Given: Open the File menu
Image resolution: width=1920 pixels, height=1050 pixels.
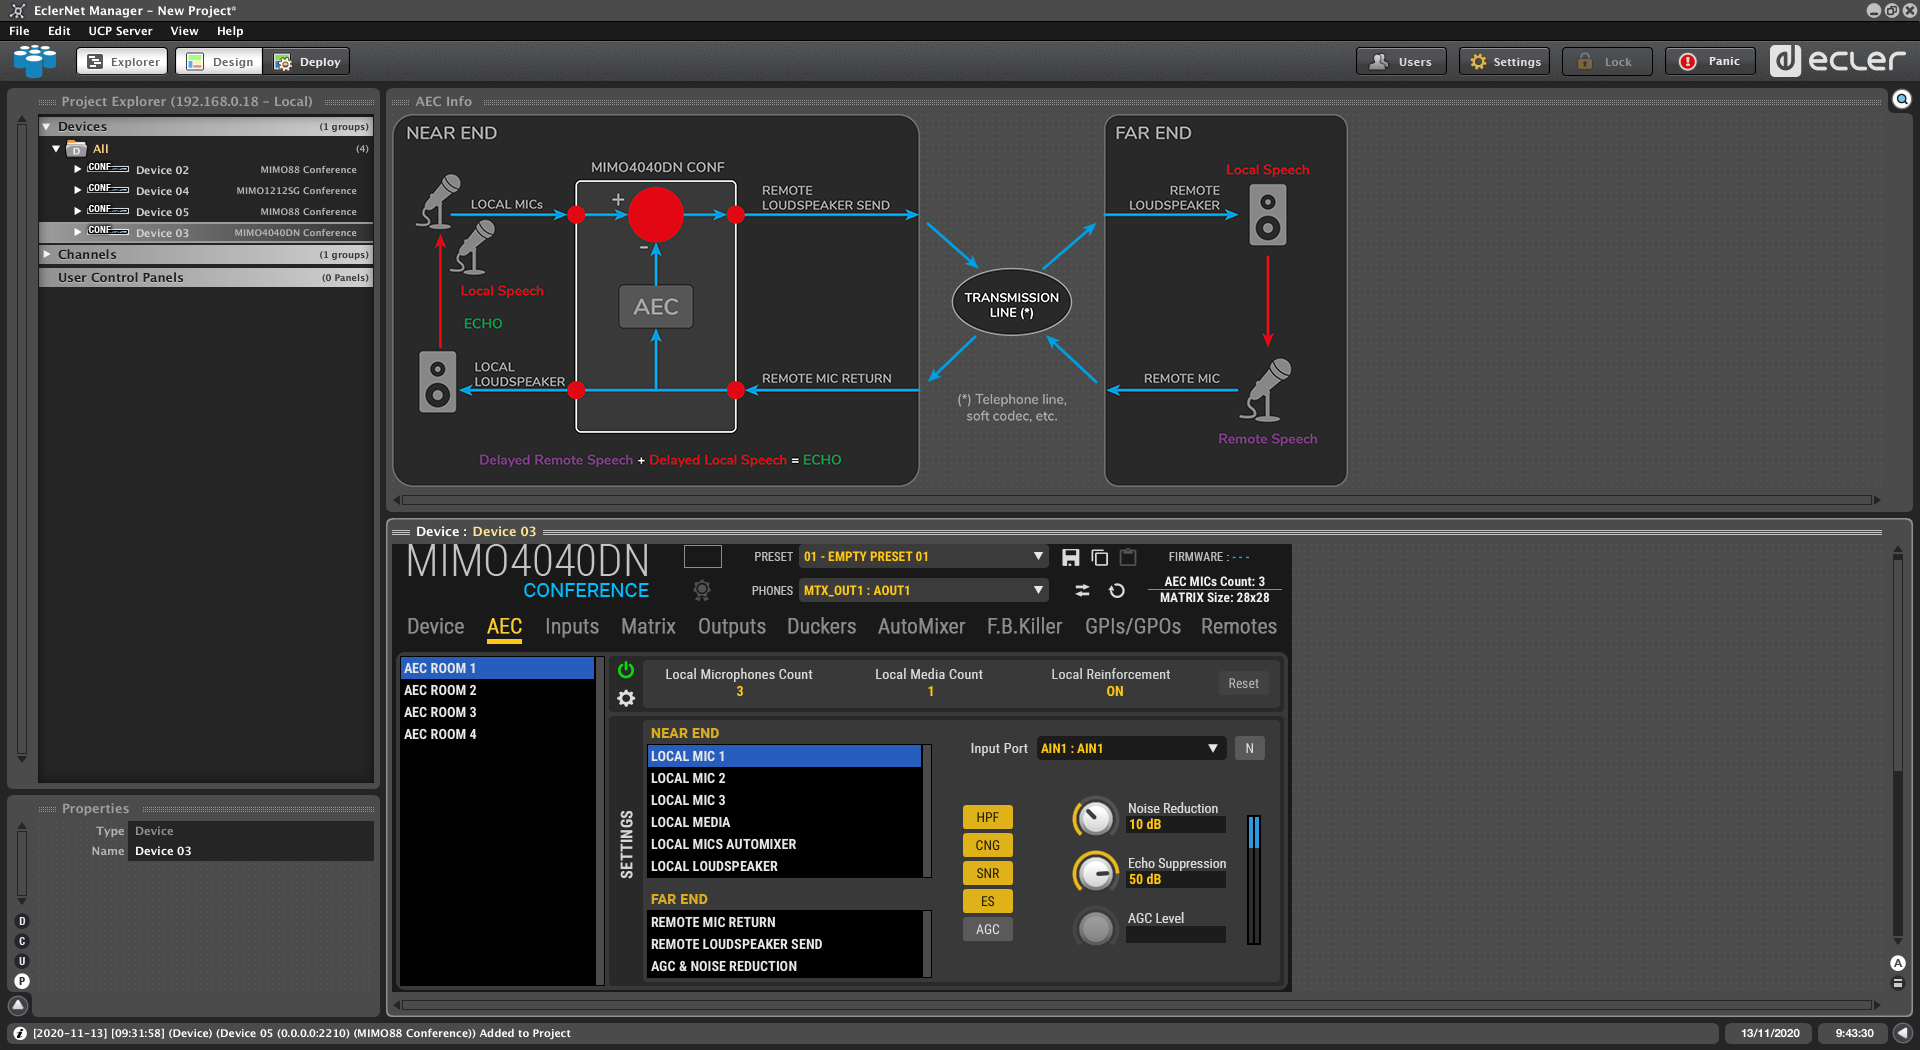Looking at the screenshot, I should point(19,31).
